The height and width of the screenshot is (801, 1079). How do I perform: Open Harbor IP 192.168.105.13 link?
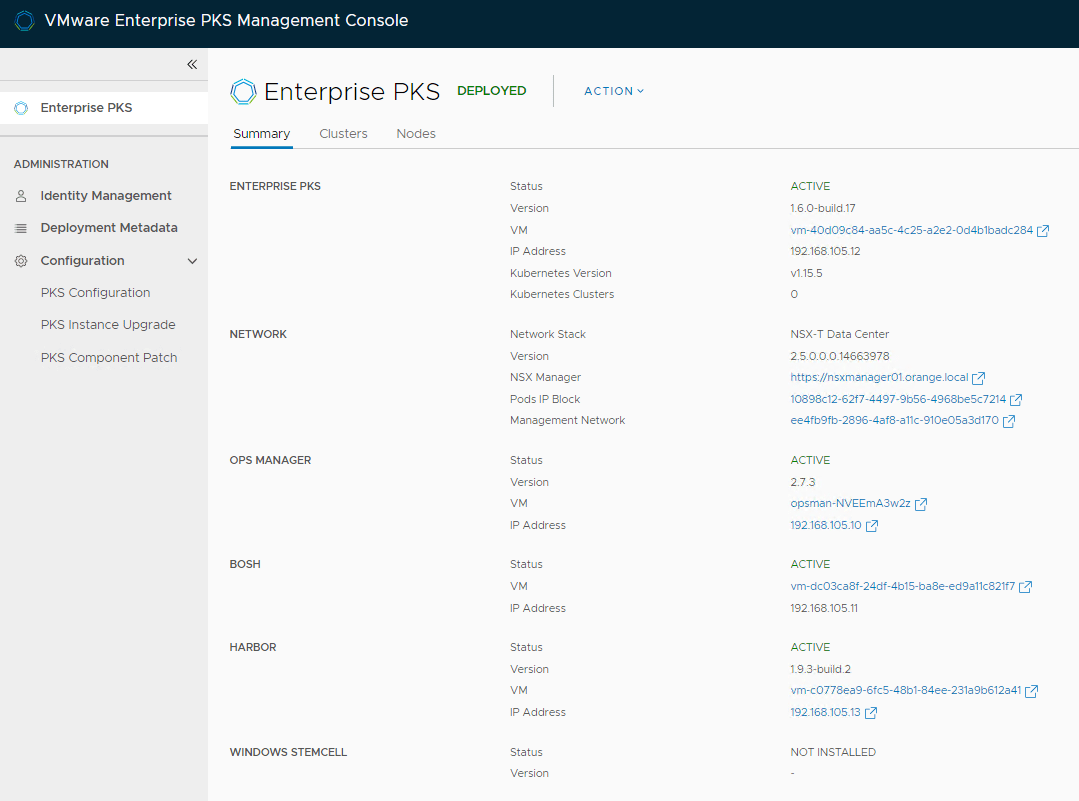tap(826, 712)
